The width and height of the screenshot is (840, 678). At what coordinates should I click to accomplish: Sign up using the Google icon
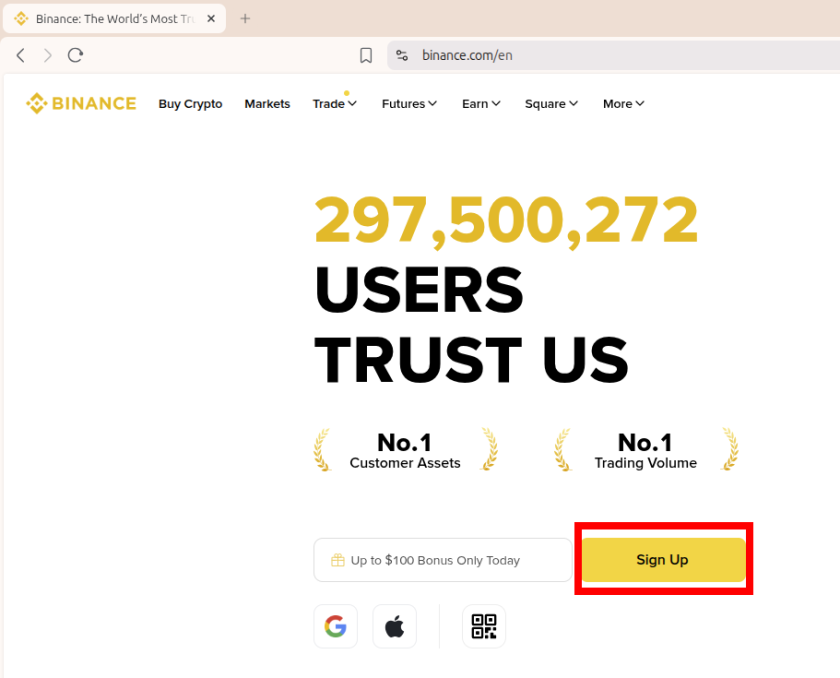tap(335, 626)
